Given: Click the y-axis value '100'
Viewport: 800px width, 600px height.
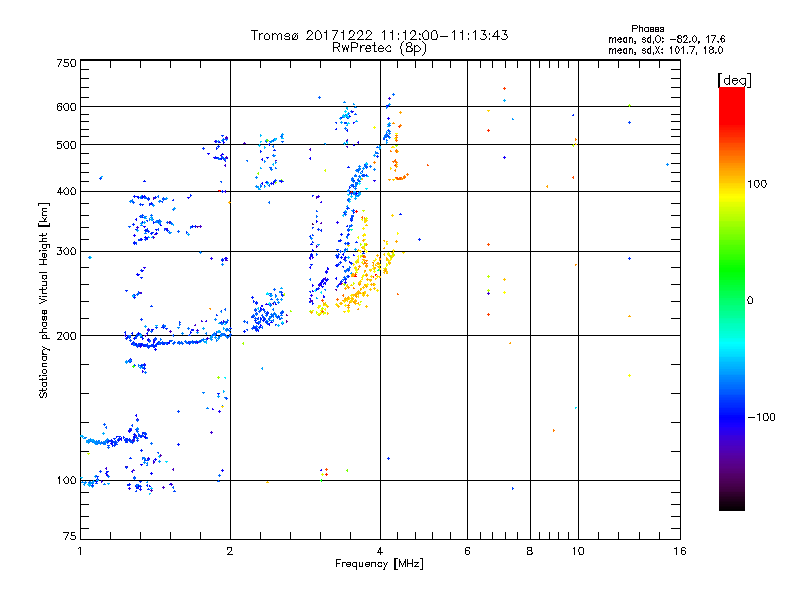Looking at the screenshot, I should [x=66, y=480].
